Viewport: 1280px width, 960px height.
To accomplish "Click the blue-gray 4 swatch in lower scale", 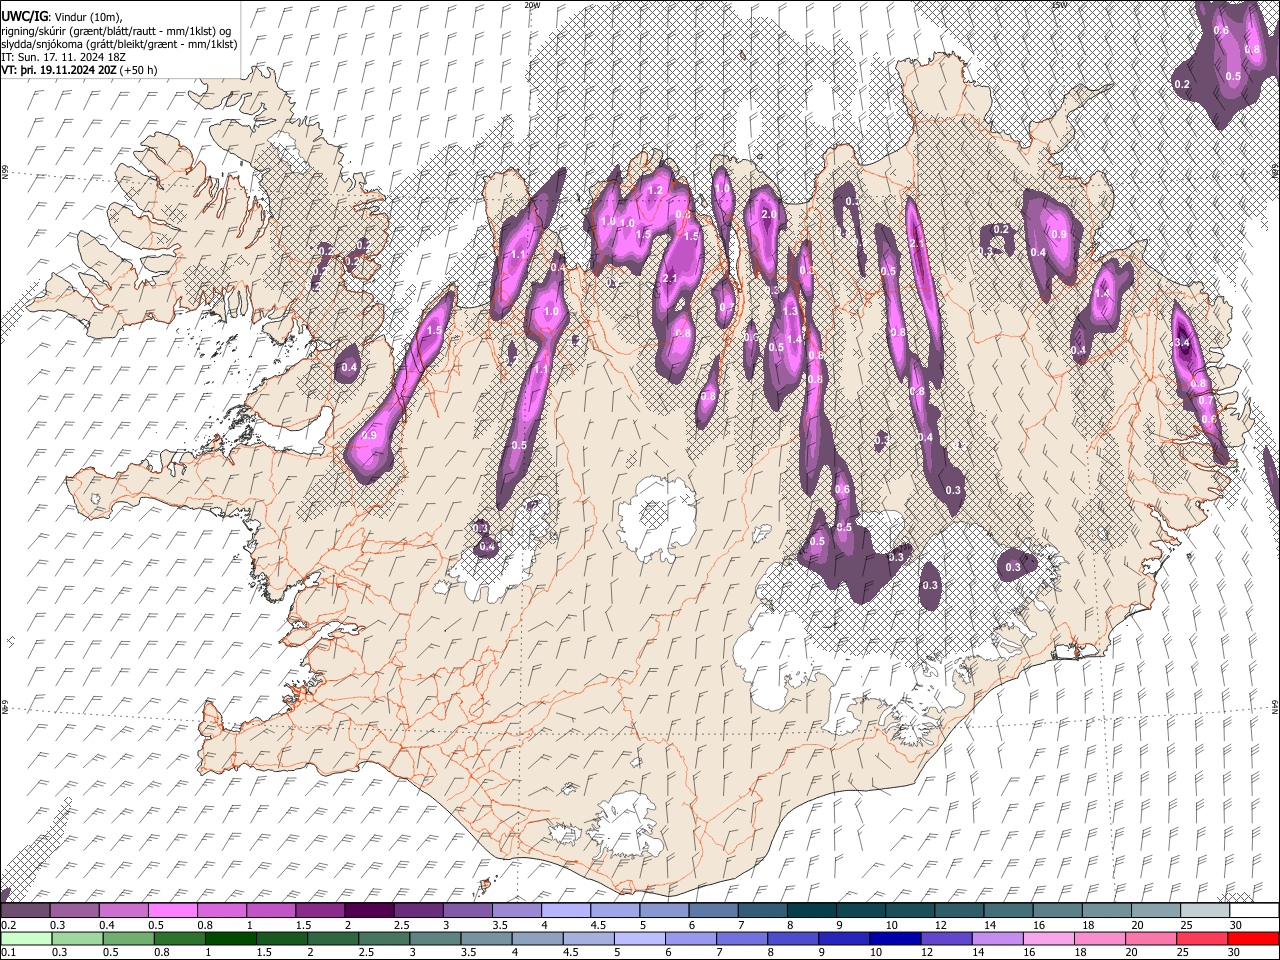I will pos(537,938).
